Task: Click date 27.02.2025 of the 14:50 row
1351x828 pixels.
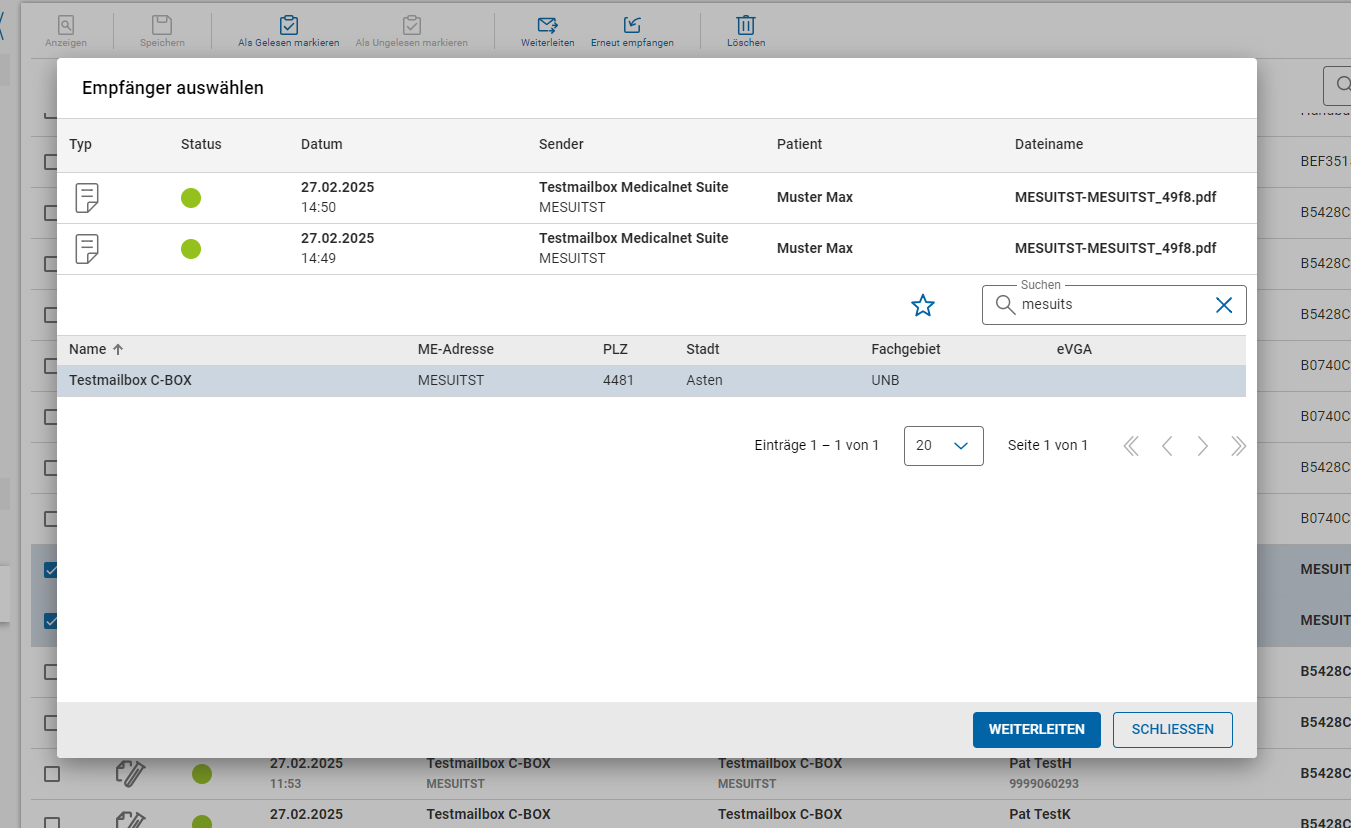Action: coord(338,187)
